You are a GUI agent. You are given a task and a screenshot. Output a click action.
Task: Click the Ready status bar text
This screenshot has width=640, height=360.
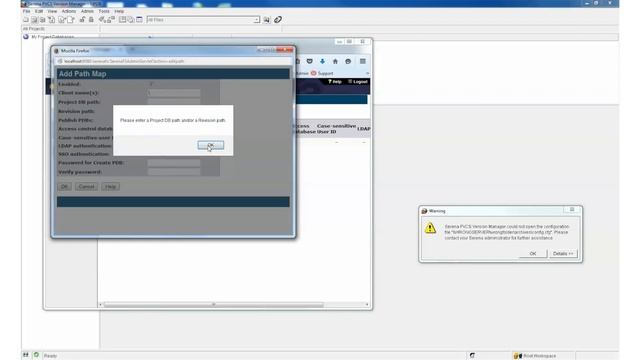pos(50,356)
